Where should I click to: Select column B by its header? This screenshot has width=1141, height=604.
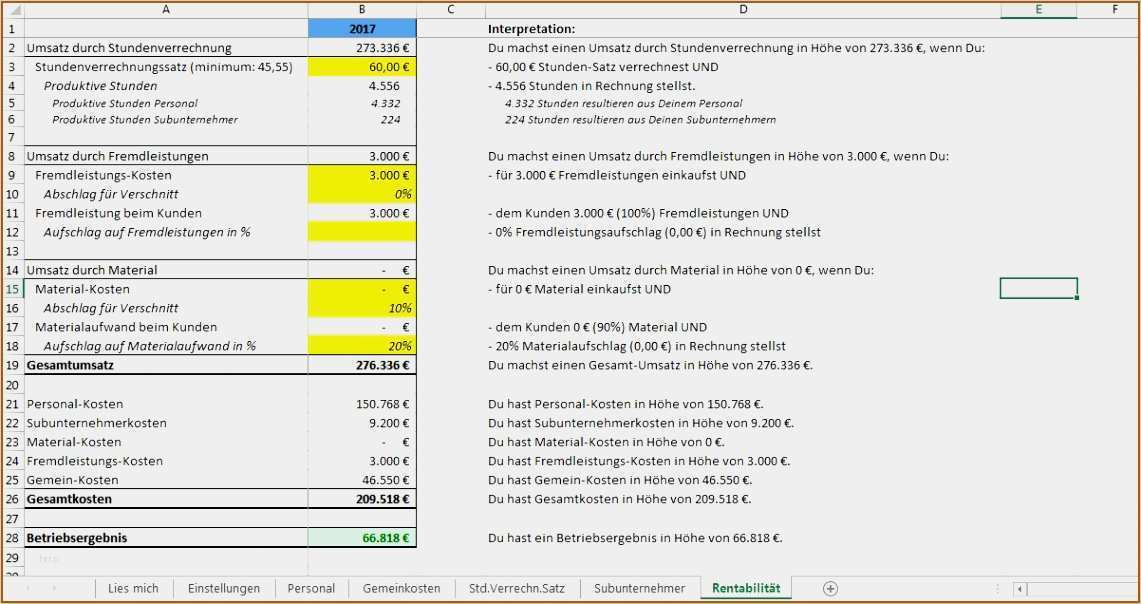[362, 9]
